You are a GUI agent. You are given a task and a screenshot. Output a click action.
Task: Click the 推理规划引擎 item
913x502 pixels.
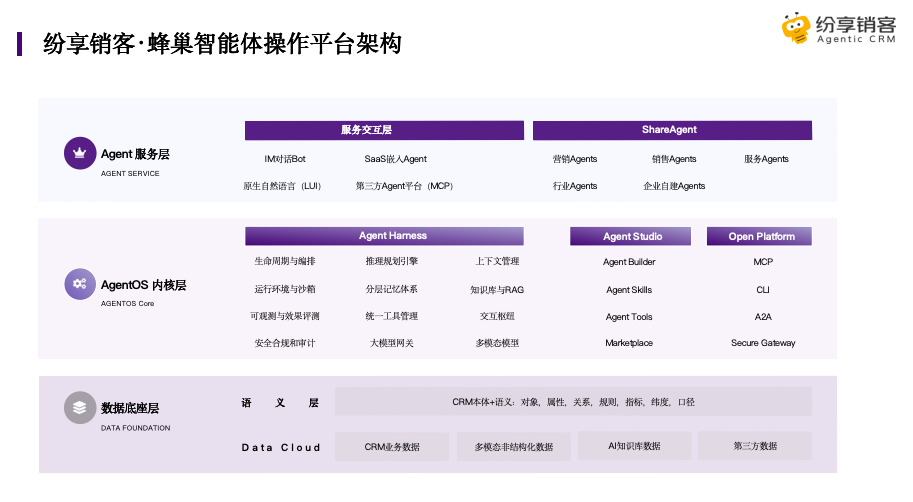pos(392,261)
